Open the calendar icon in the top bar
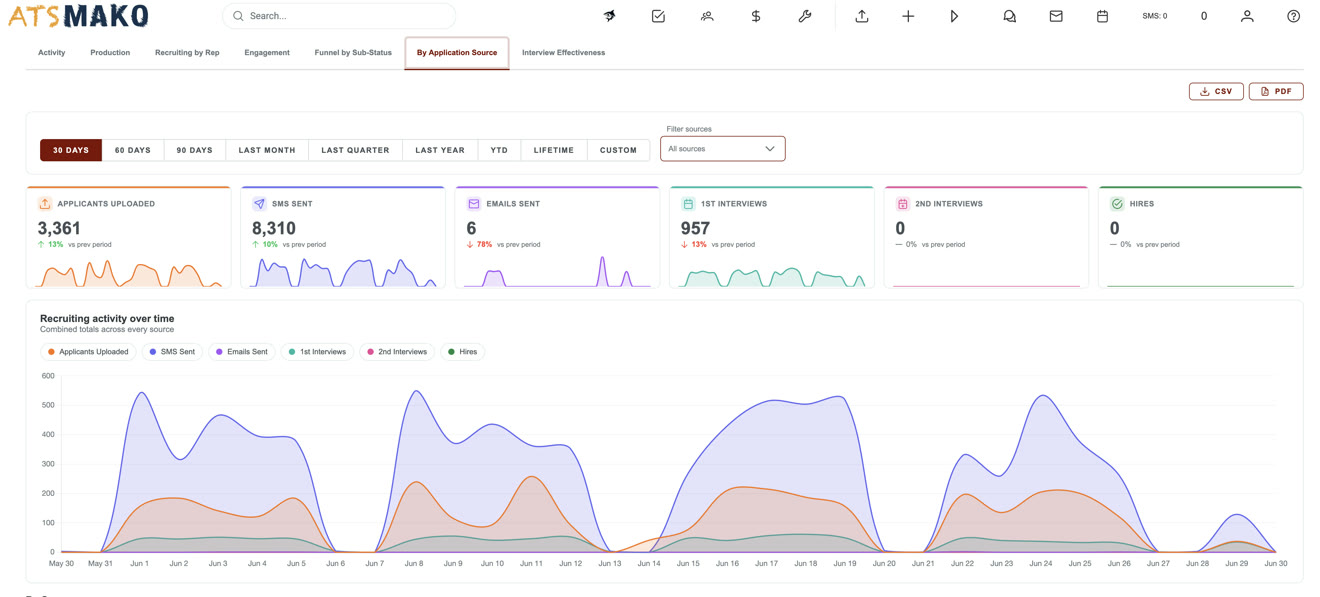1320x597 pixels. 1102,16
